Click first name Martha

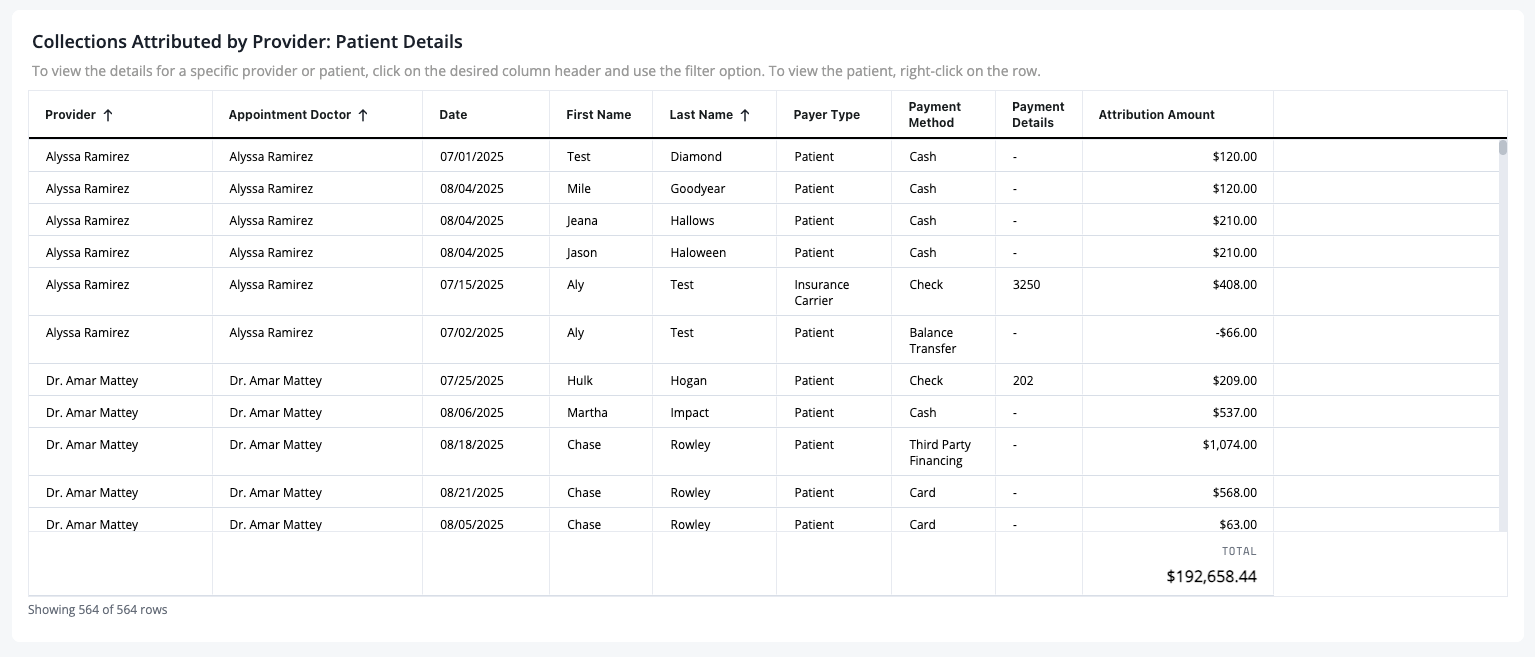click(587, 413)
